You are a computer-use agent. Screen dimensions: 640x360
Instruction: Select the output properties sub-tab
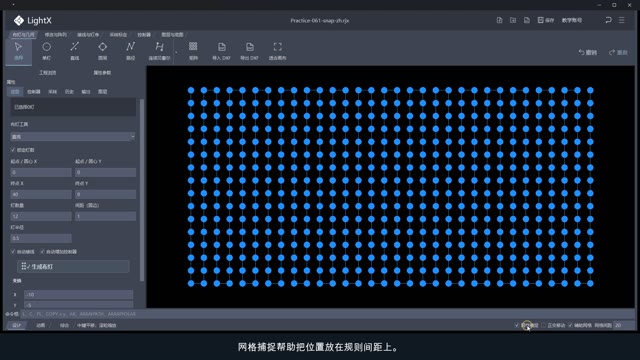point(86,92)
